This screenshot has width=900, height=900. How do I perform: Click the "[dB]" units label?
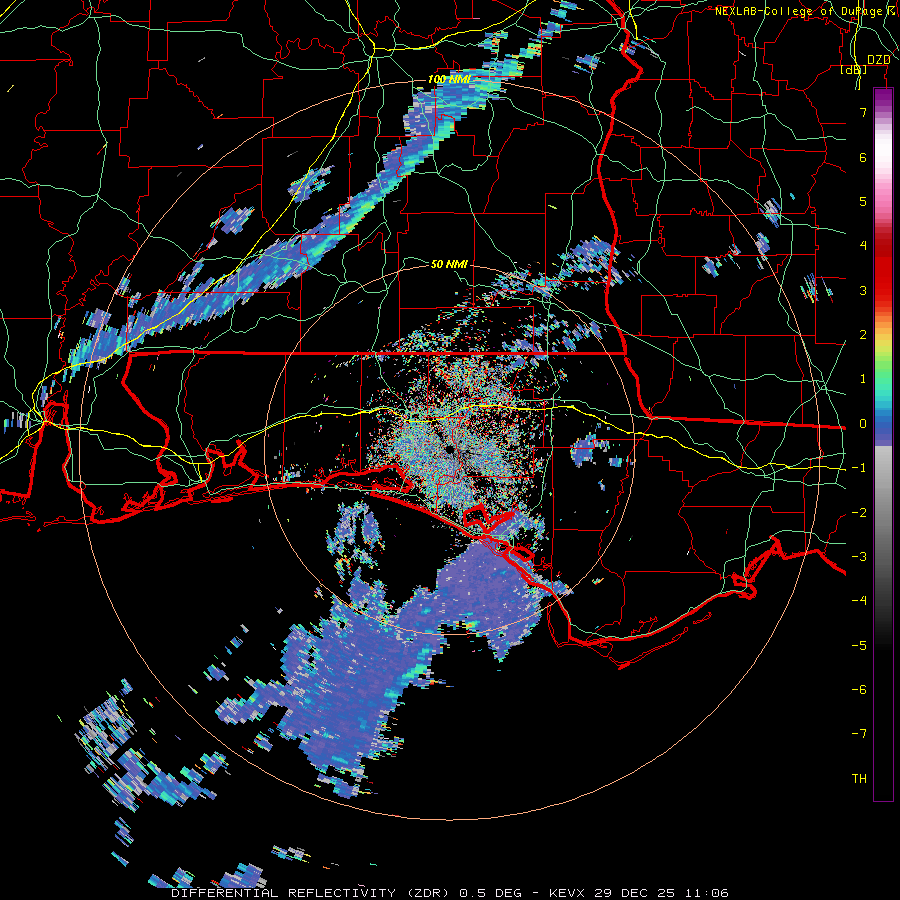point(853,69)
